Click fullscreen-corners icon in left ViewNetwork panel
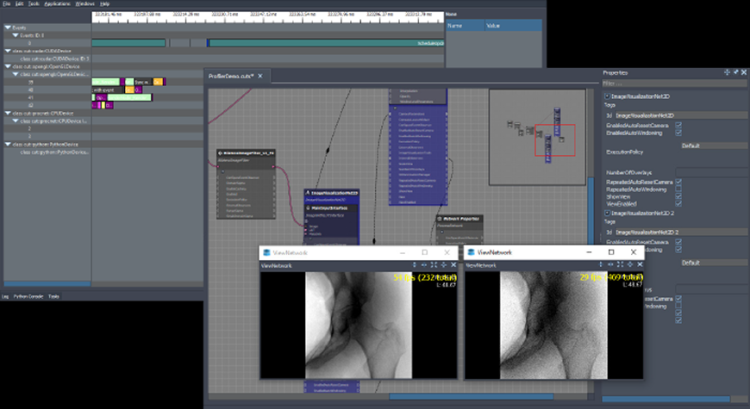The height and width of the screenshot is (409, 750). point(434,265)
